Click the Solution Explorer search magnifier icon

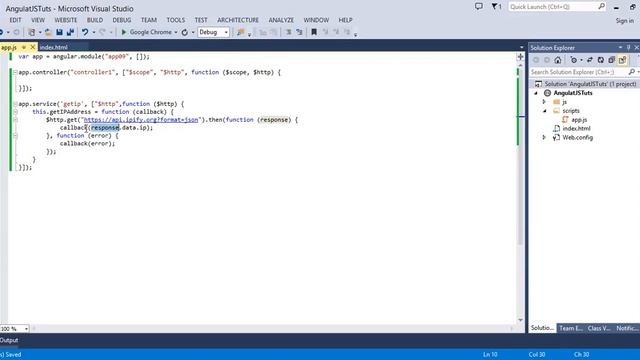point(631,72)
